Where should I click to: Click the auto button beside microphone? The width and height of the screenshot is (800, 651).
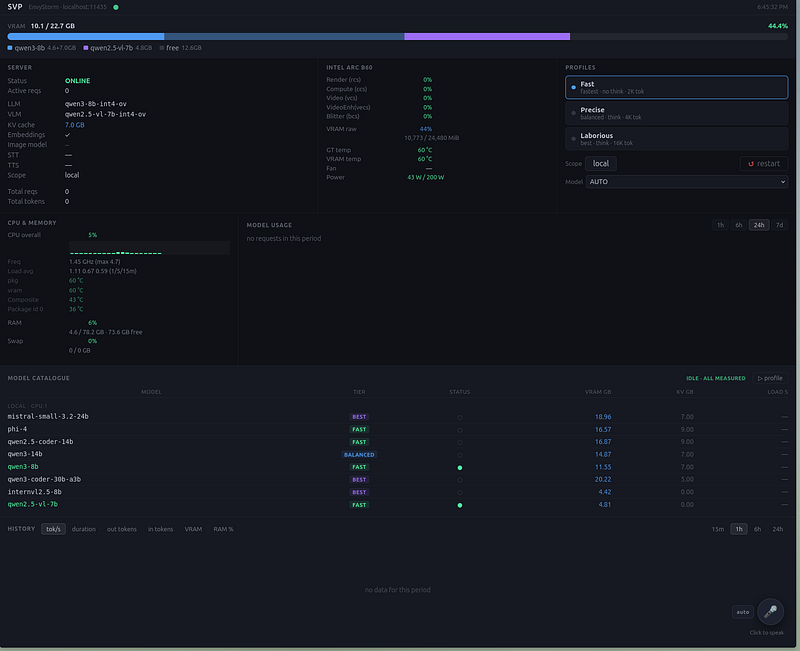(x=742, y=612)
